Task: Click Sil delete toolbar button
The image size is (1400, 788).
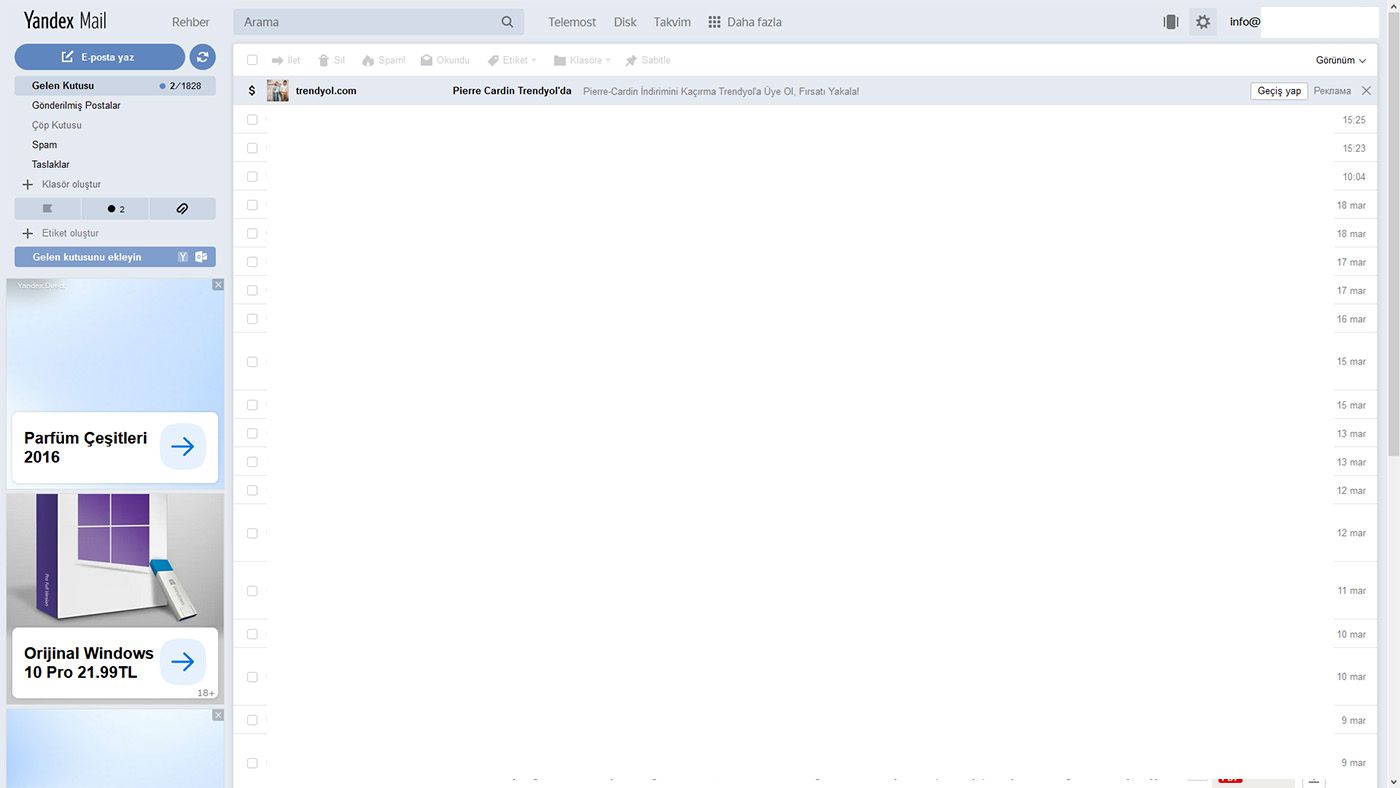Action: click(x=331, y=61)
